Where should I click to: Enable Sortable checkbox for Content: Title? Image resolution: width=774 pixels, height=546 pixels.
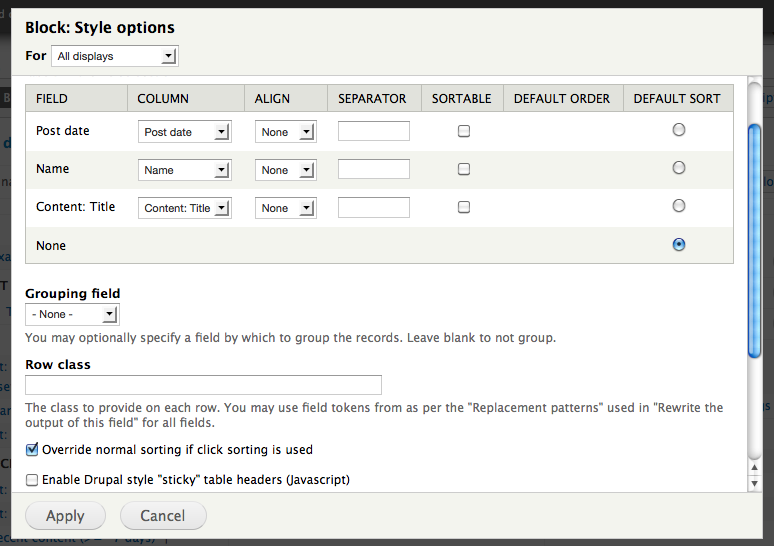[464, 207]
